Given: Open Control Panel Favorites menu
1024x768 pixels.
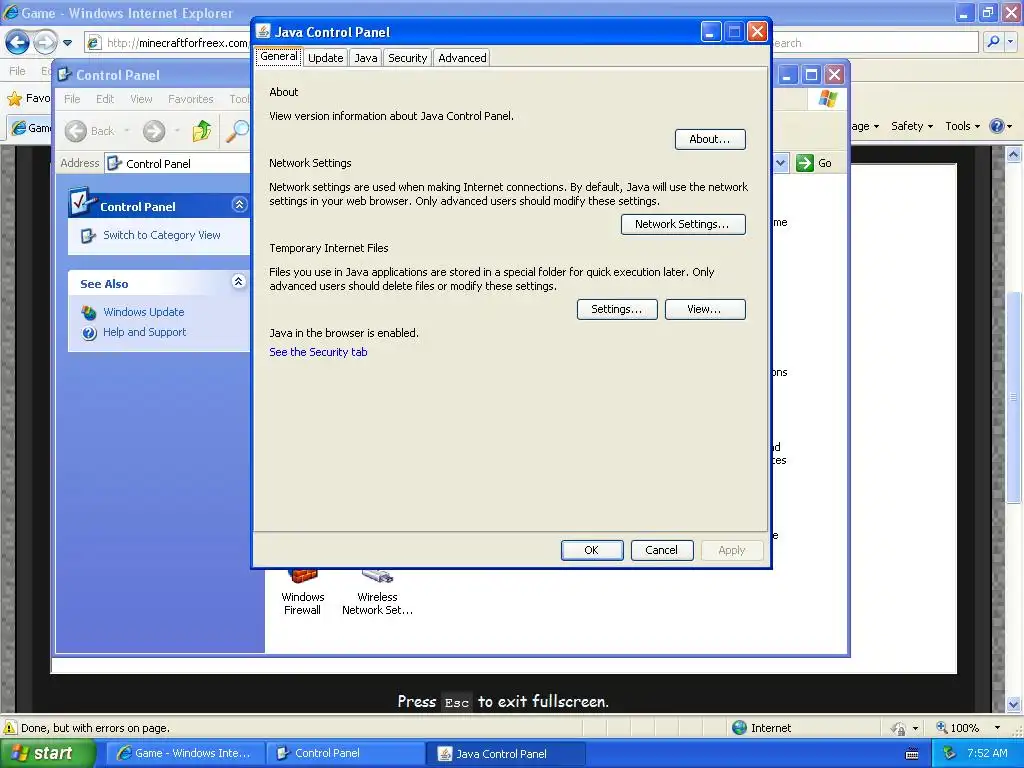Looking at the screenshot, I should (191, 99).
